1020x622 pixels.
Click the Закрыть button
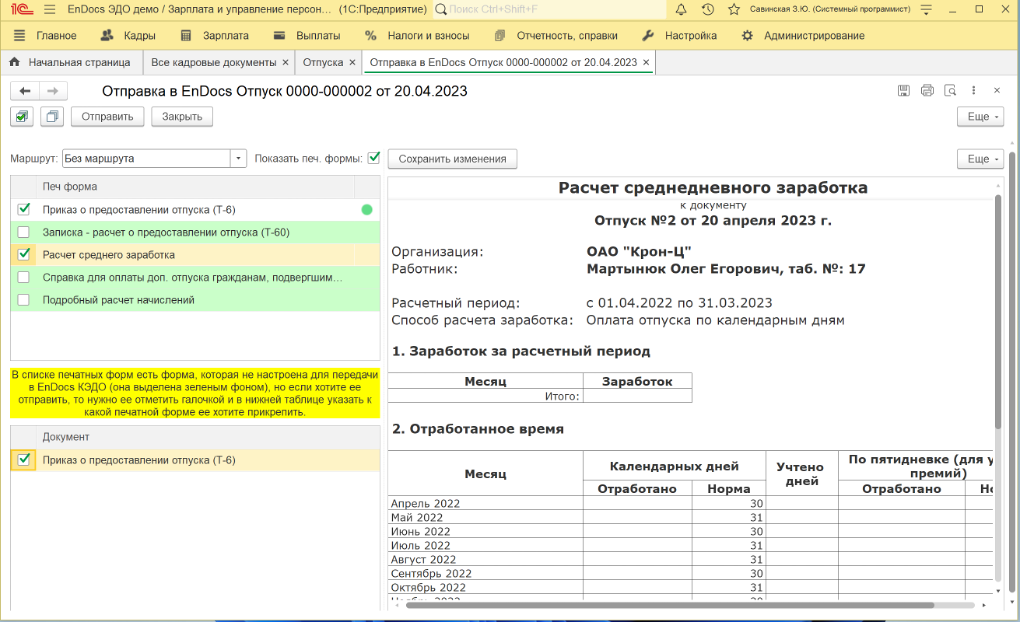182,116
